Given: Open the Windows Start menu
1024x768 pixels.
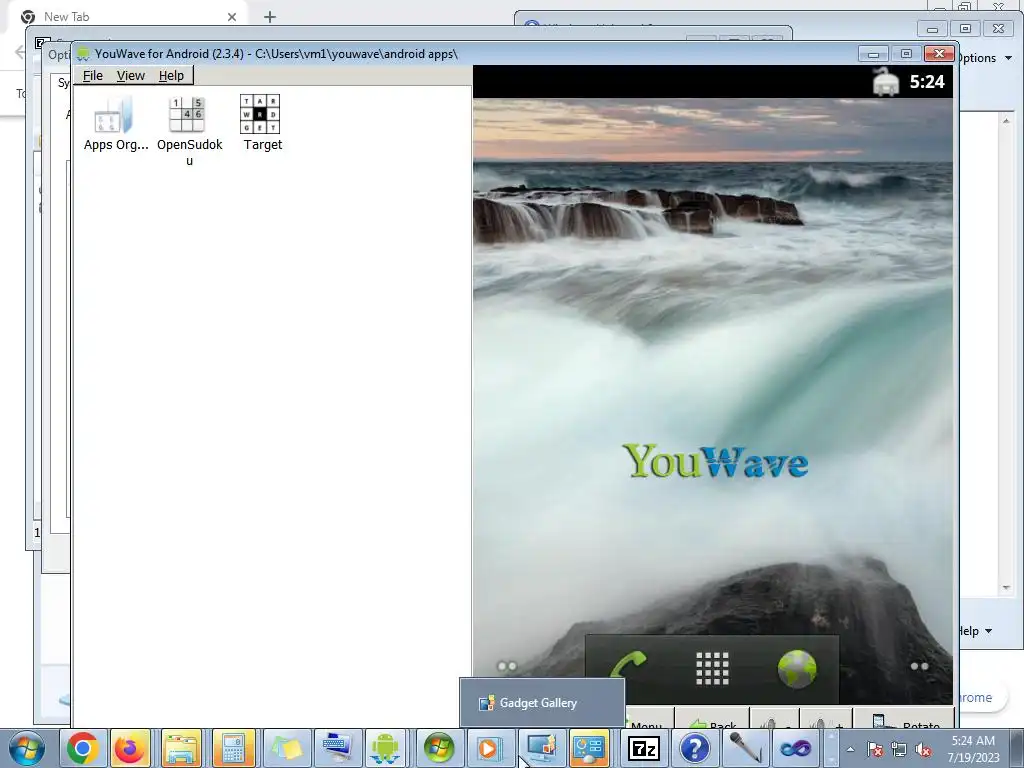Looking at the screenshot, I should [x=27, y=748].
